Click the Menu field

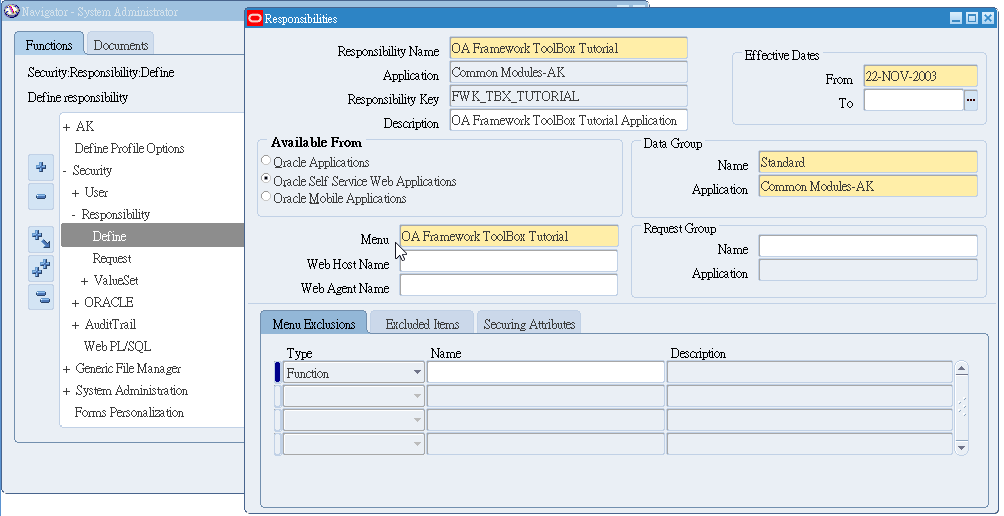click(509, 236)
